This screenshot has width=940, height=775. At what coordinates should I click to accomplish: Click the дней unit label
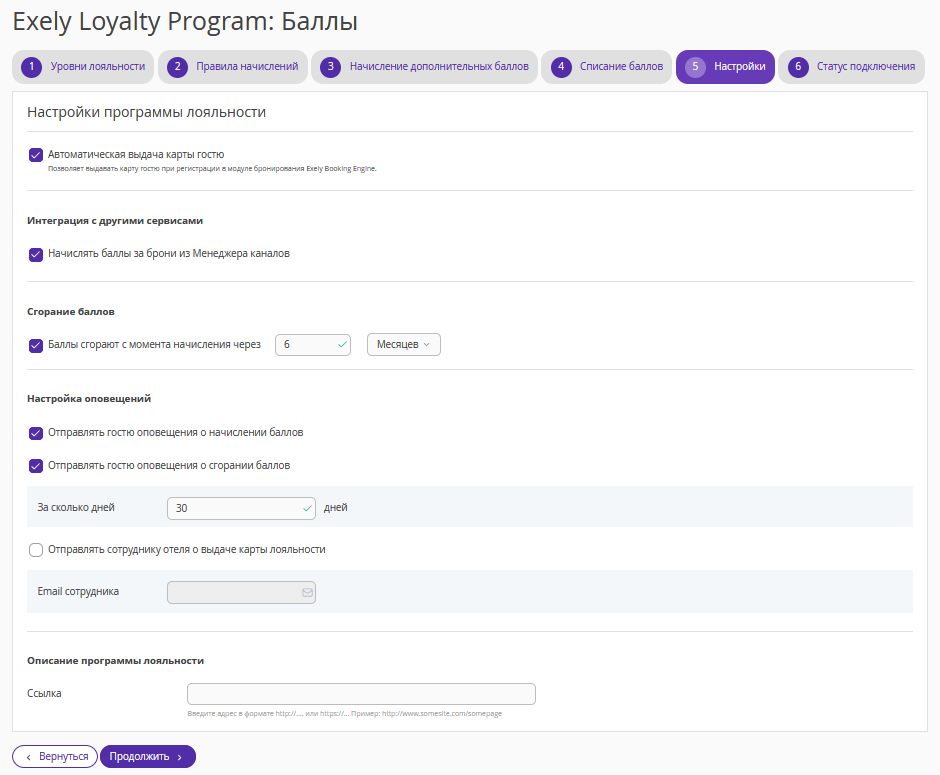[x=336, y=508]
